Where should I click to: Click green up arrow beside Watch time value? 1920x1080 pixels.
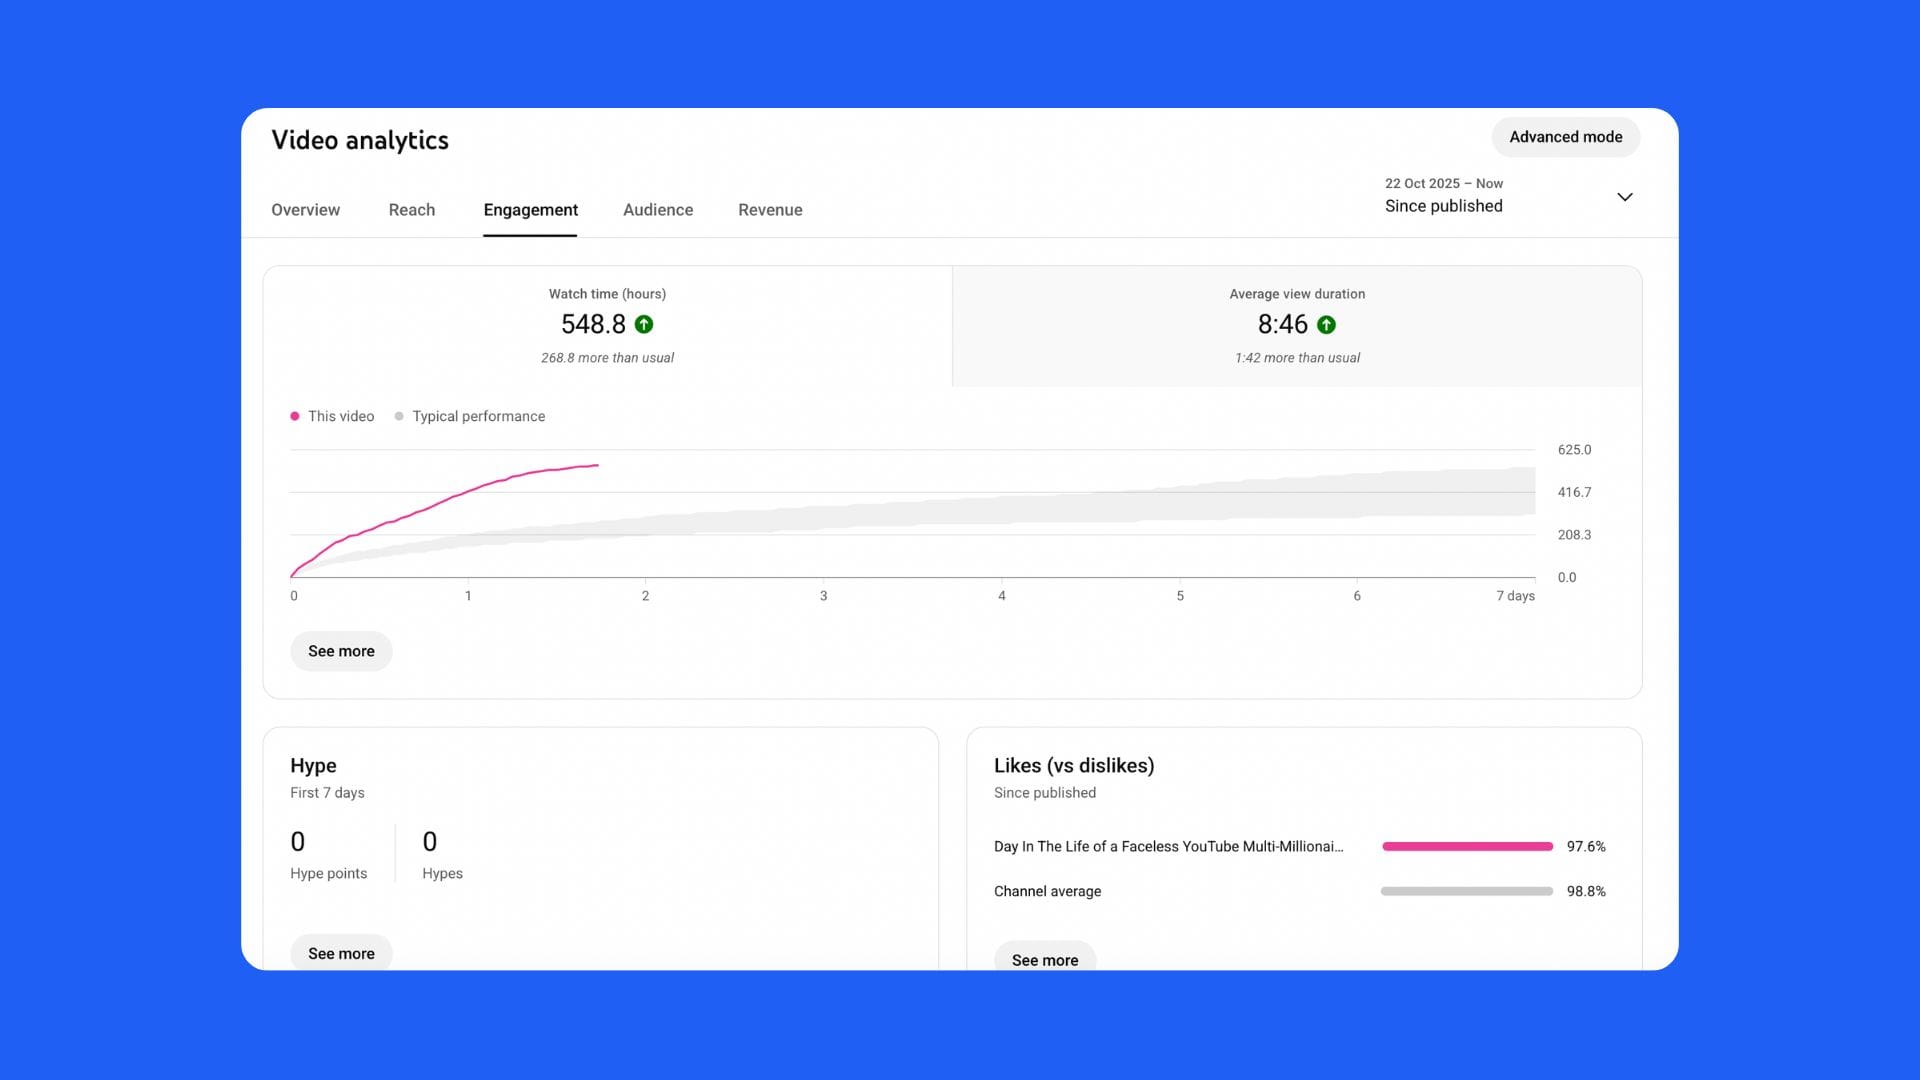click(x=644, y=325)
